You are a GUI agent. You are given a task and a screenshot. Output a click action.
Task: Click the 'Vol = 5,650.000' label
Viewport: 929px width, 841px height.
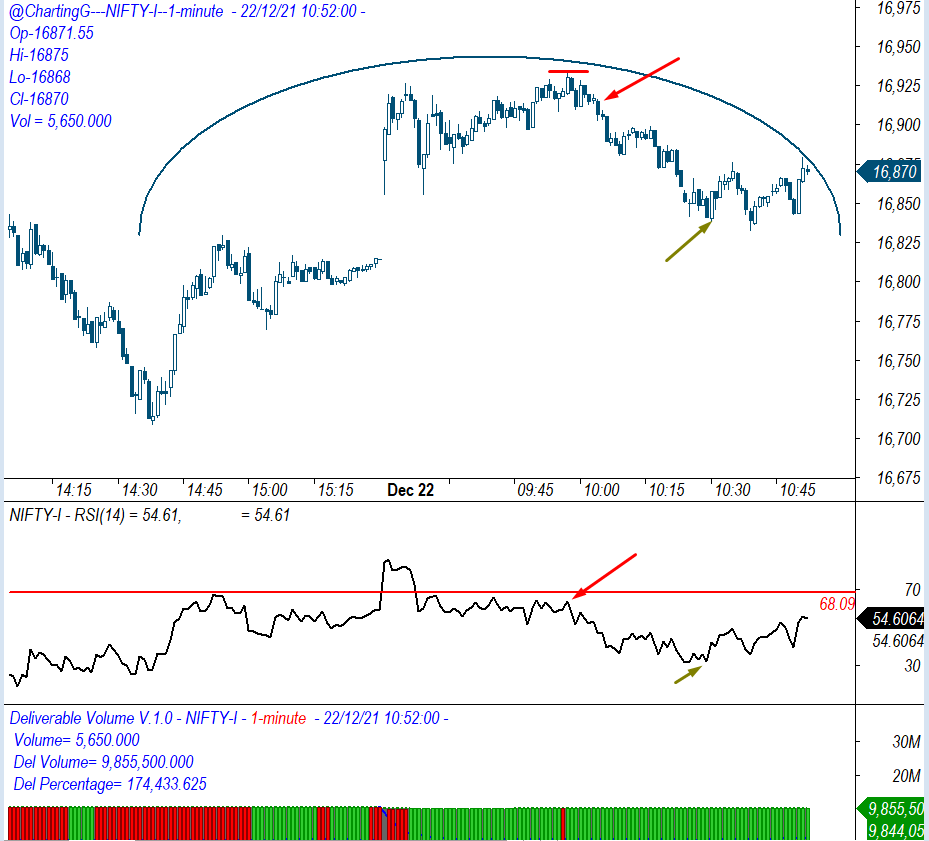(60, 121)
